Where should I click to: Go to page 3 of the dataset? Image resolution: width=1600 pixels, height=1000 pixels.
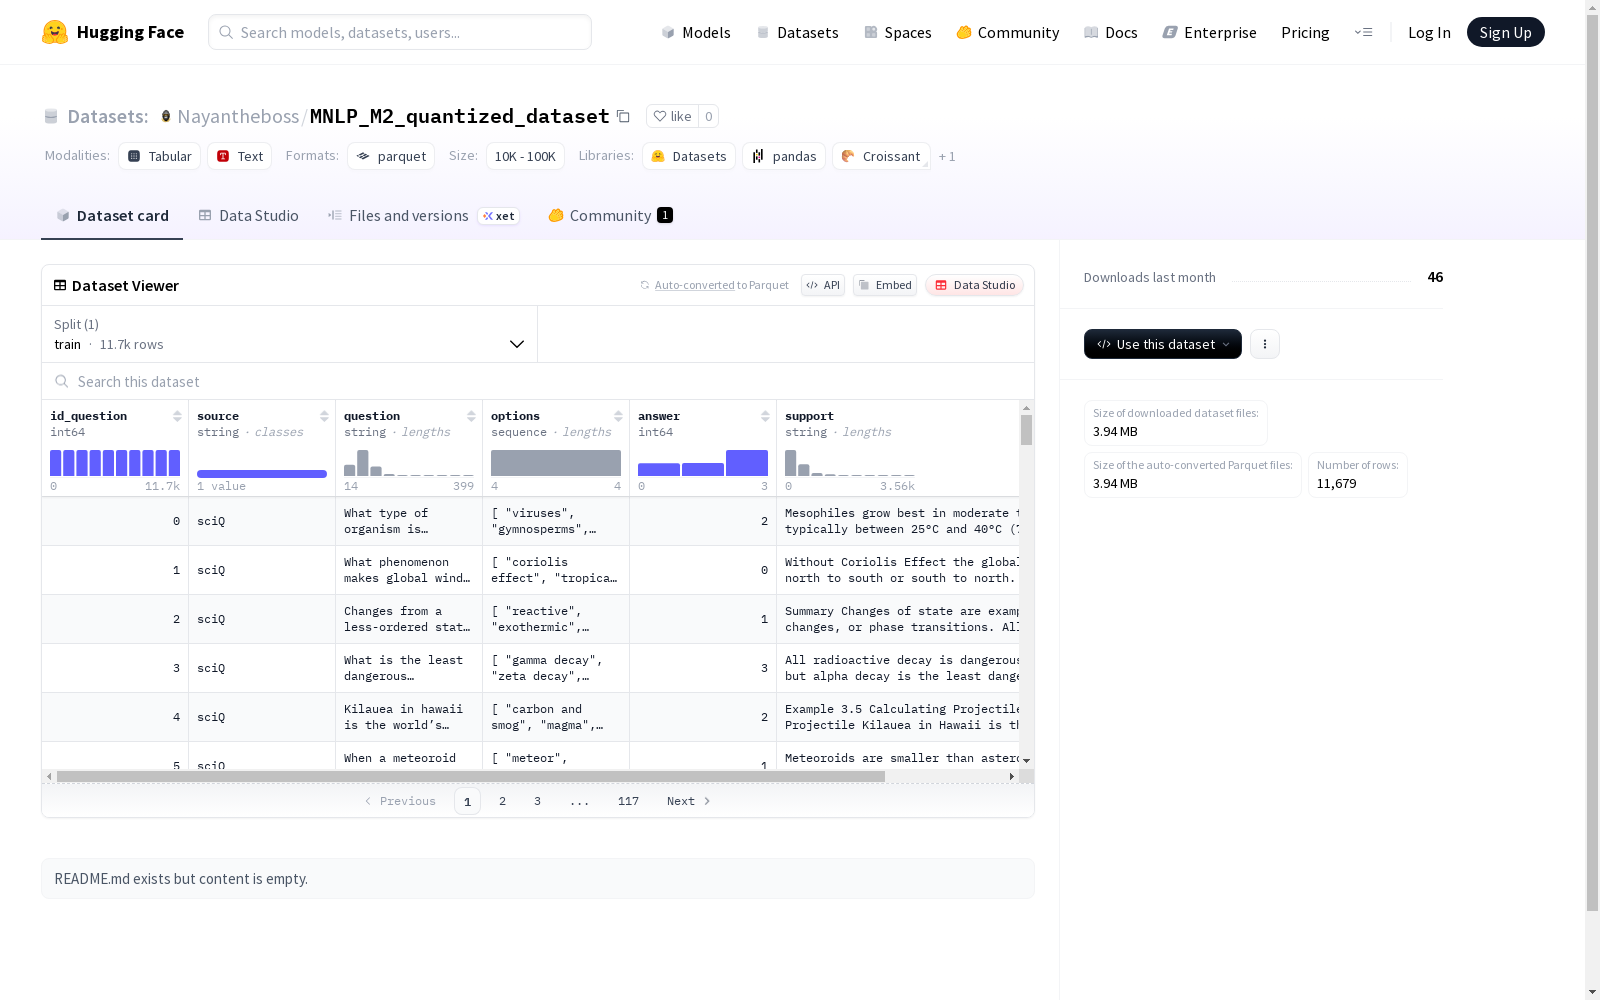[x=537, y=801]
